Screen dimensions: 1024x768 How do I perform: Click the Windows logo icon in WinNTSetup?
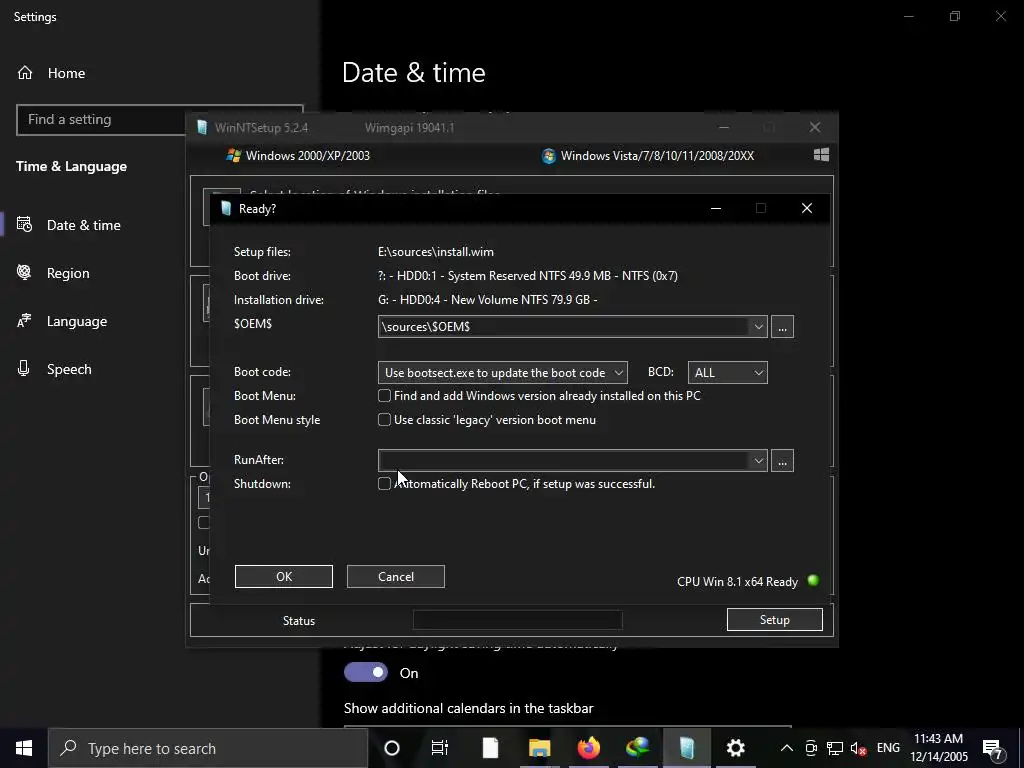[822, 155]
